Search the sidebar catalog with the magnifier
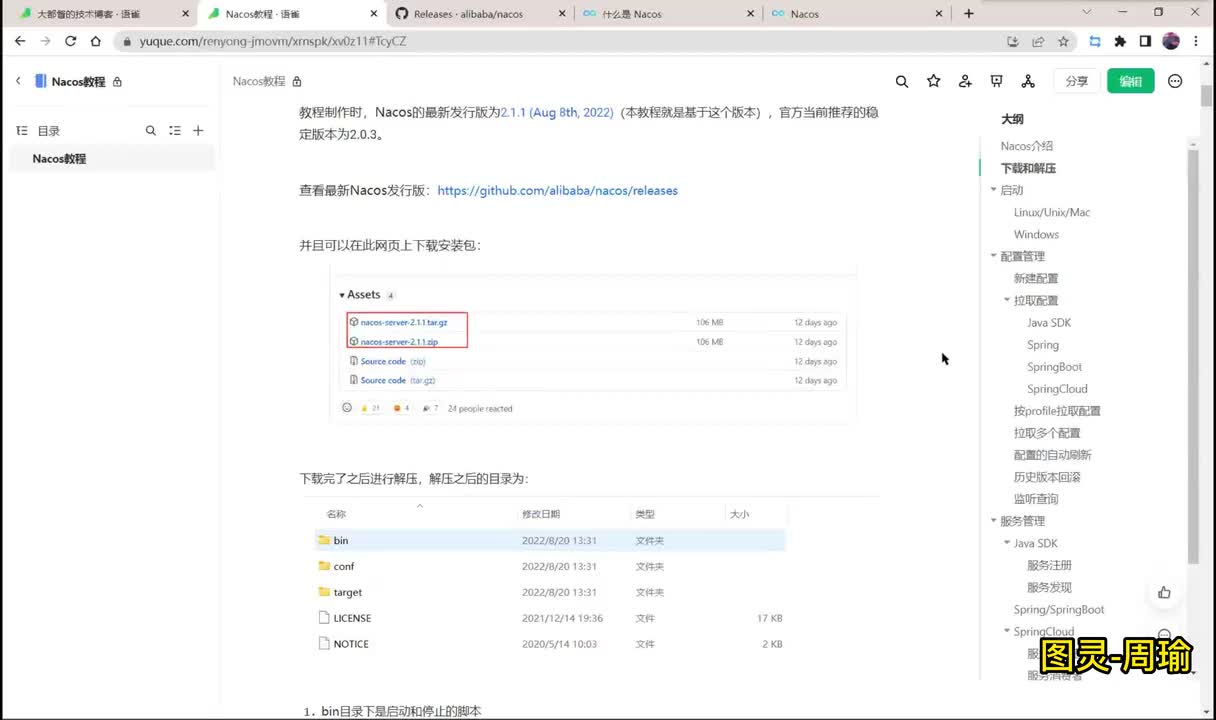The image size is (1216, 720). pyautogui.click(x=151, y=130)
